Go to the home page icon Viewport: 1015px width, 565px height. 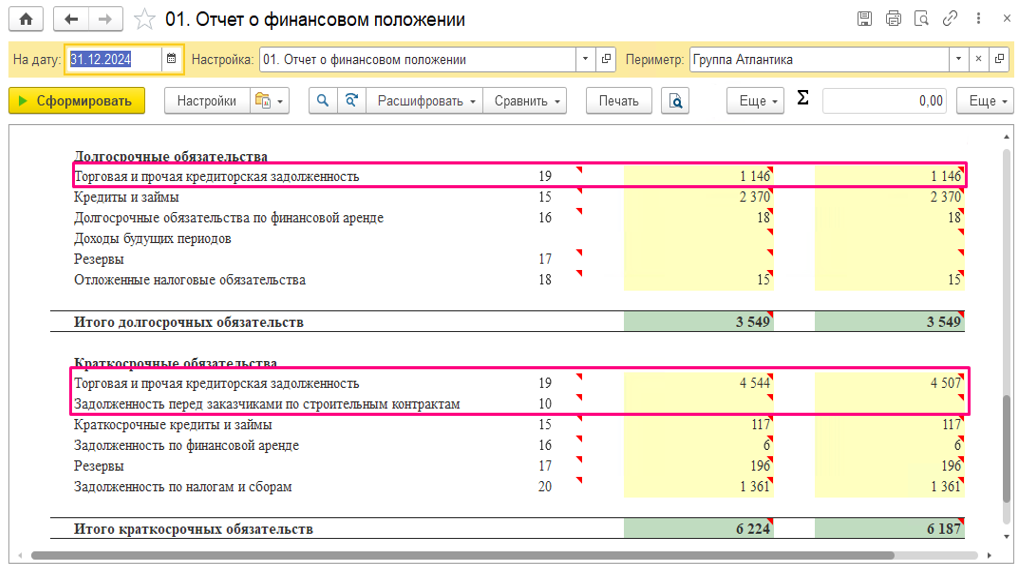click(x=26, y=19)
